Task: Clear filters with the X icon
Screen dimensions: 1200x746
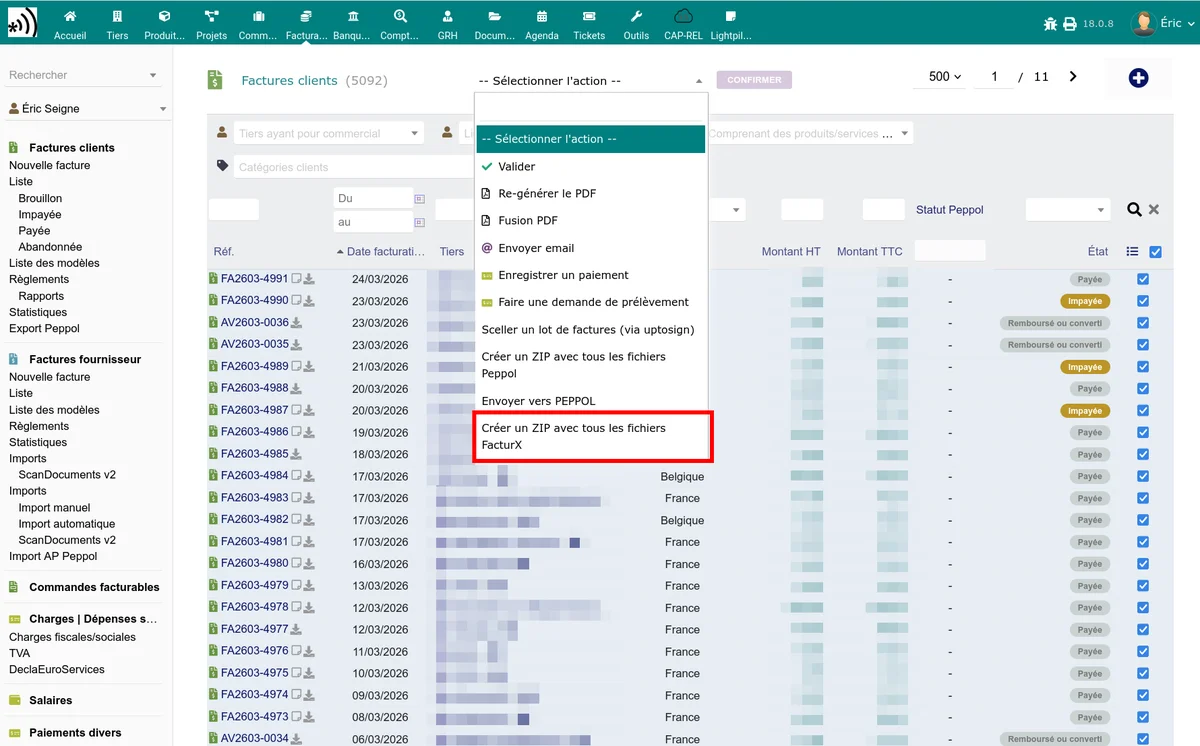Action: [x=1153, y=209]
